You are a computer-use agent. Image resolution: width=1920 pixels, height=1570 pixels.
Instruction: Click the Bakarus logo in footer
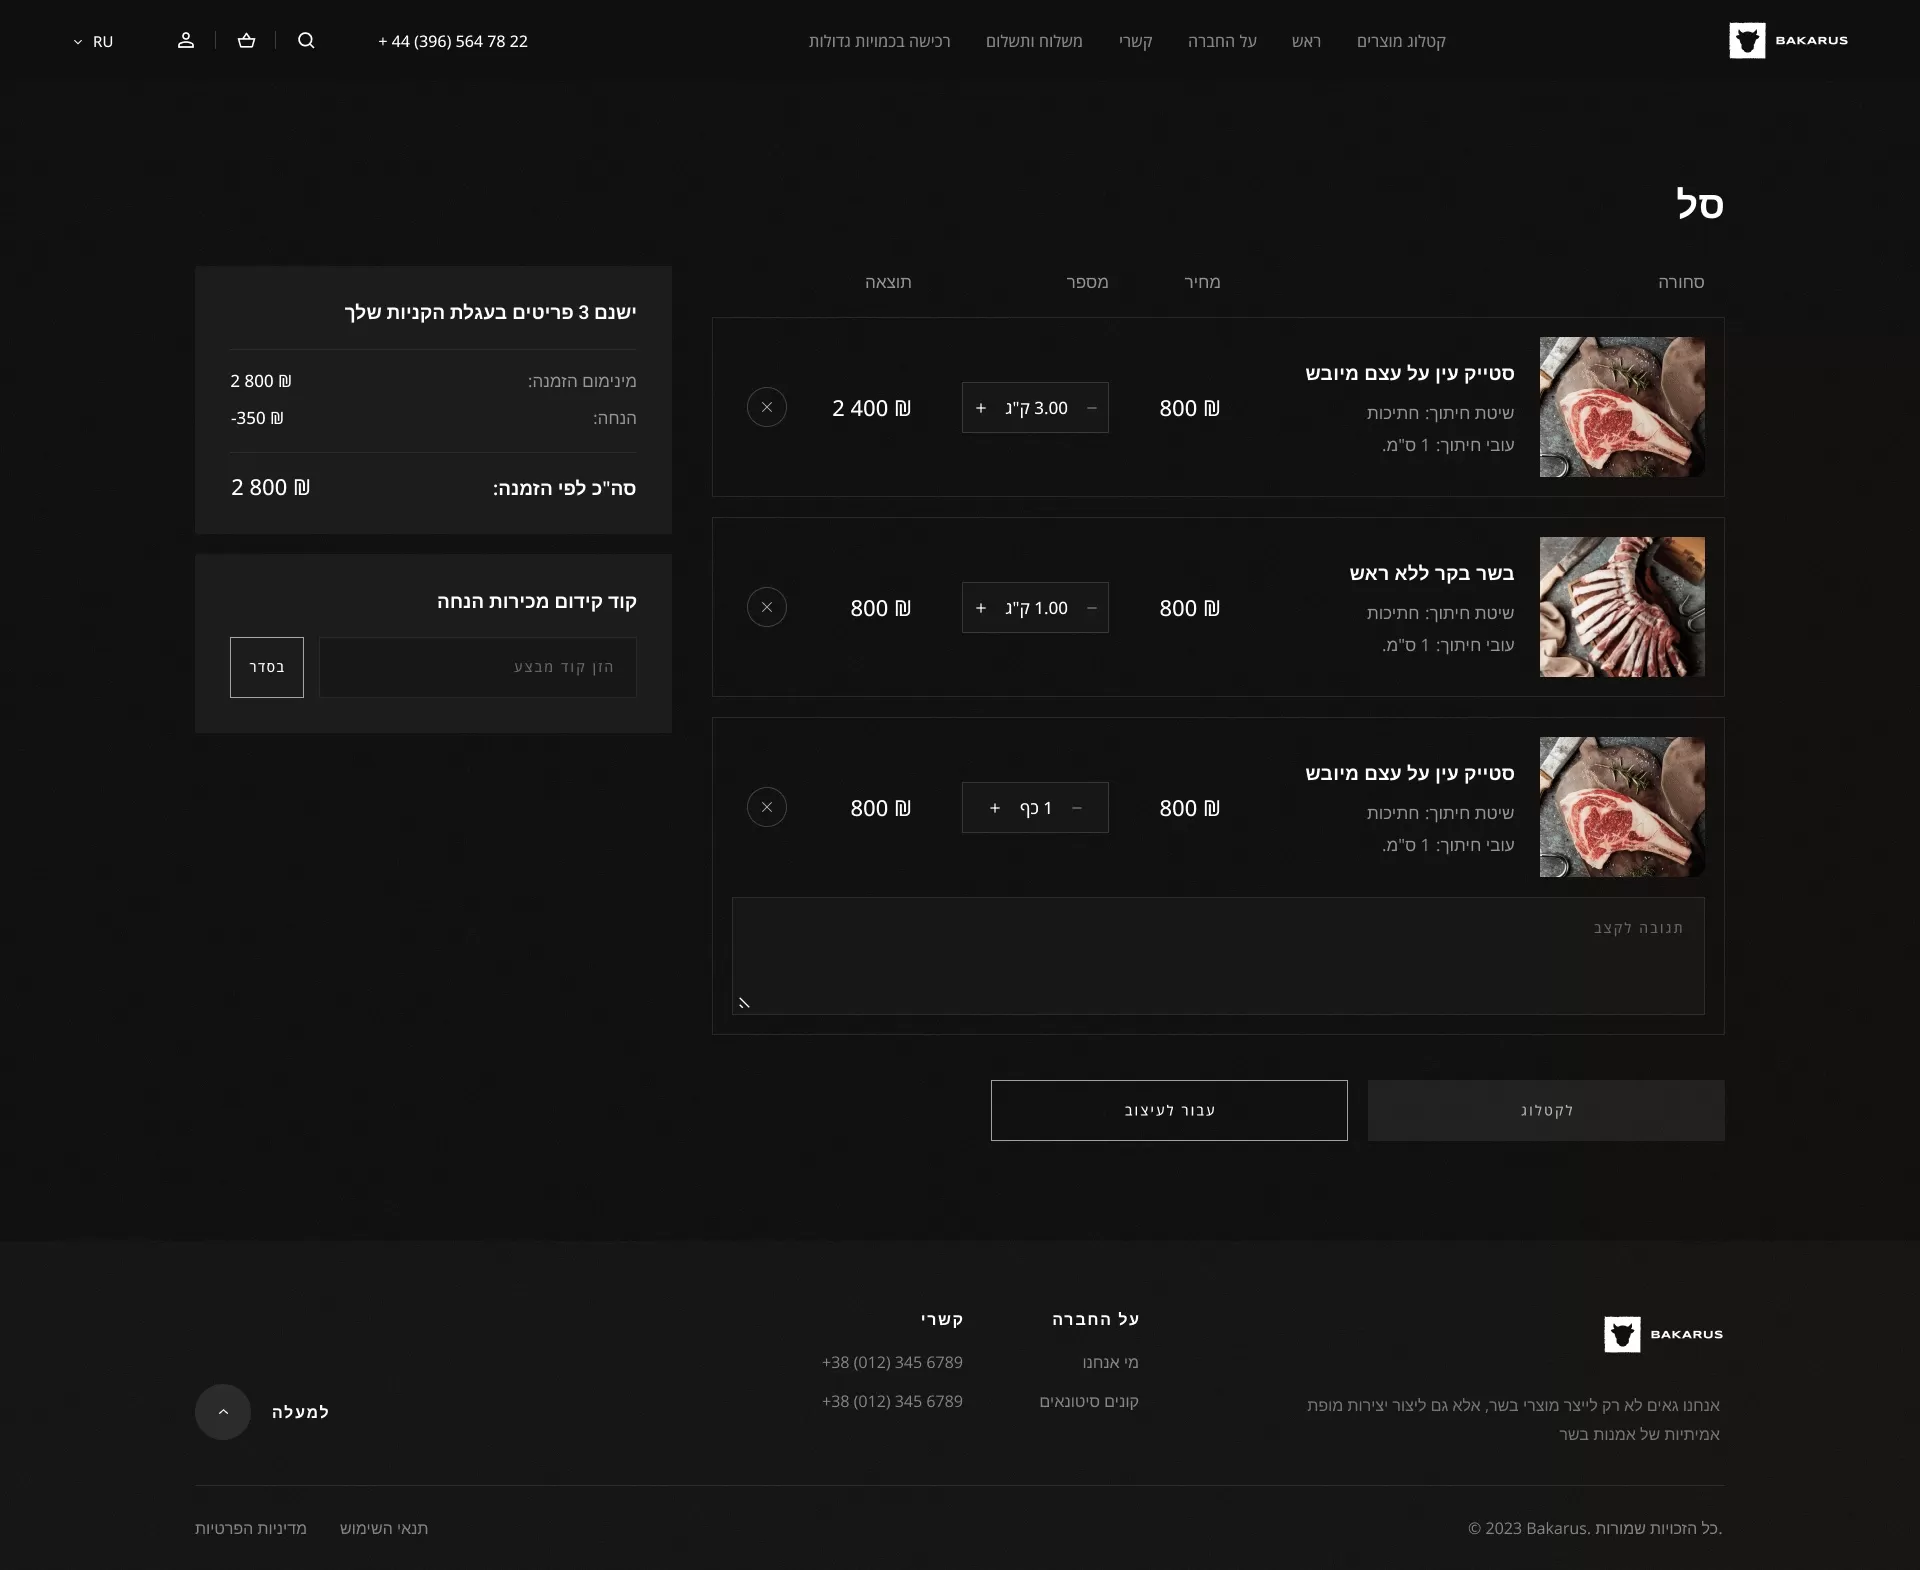tap(1622, 1335)
